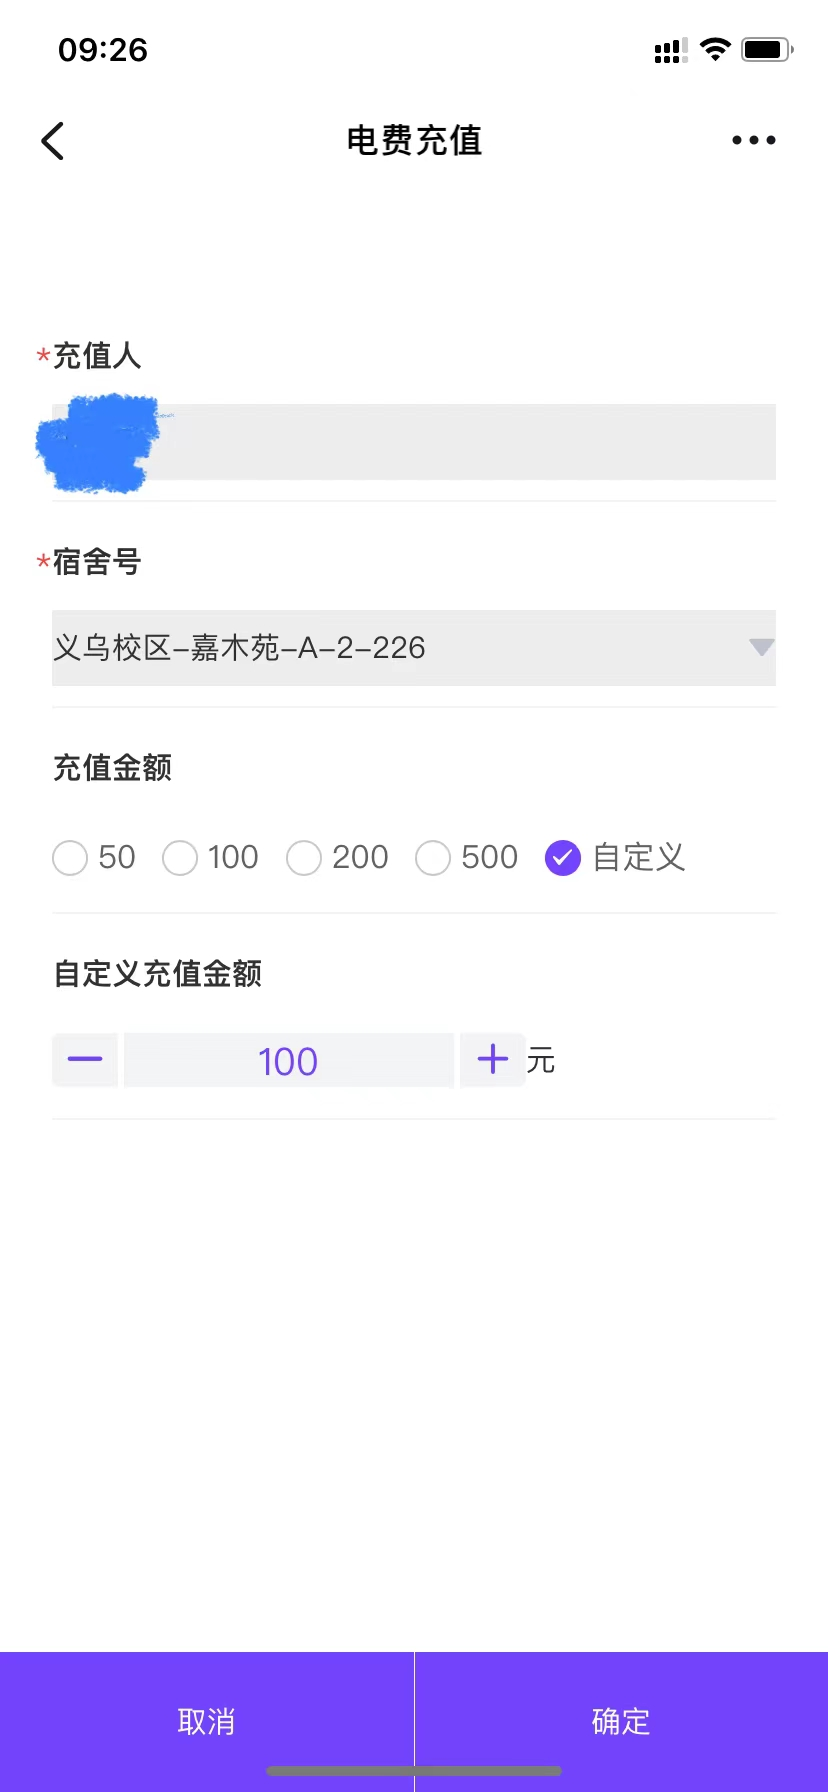Select the 50 yuan radio option

click(70, 858)
